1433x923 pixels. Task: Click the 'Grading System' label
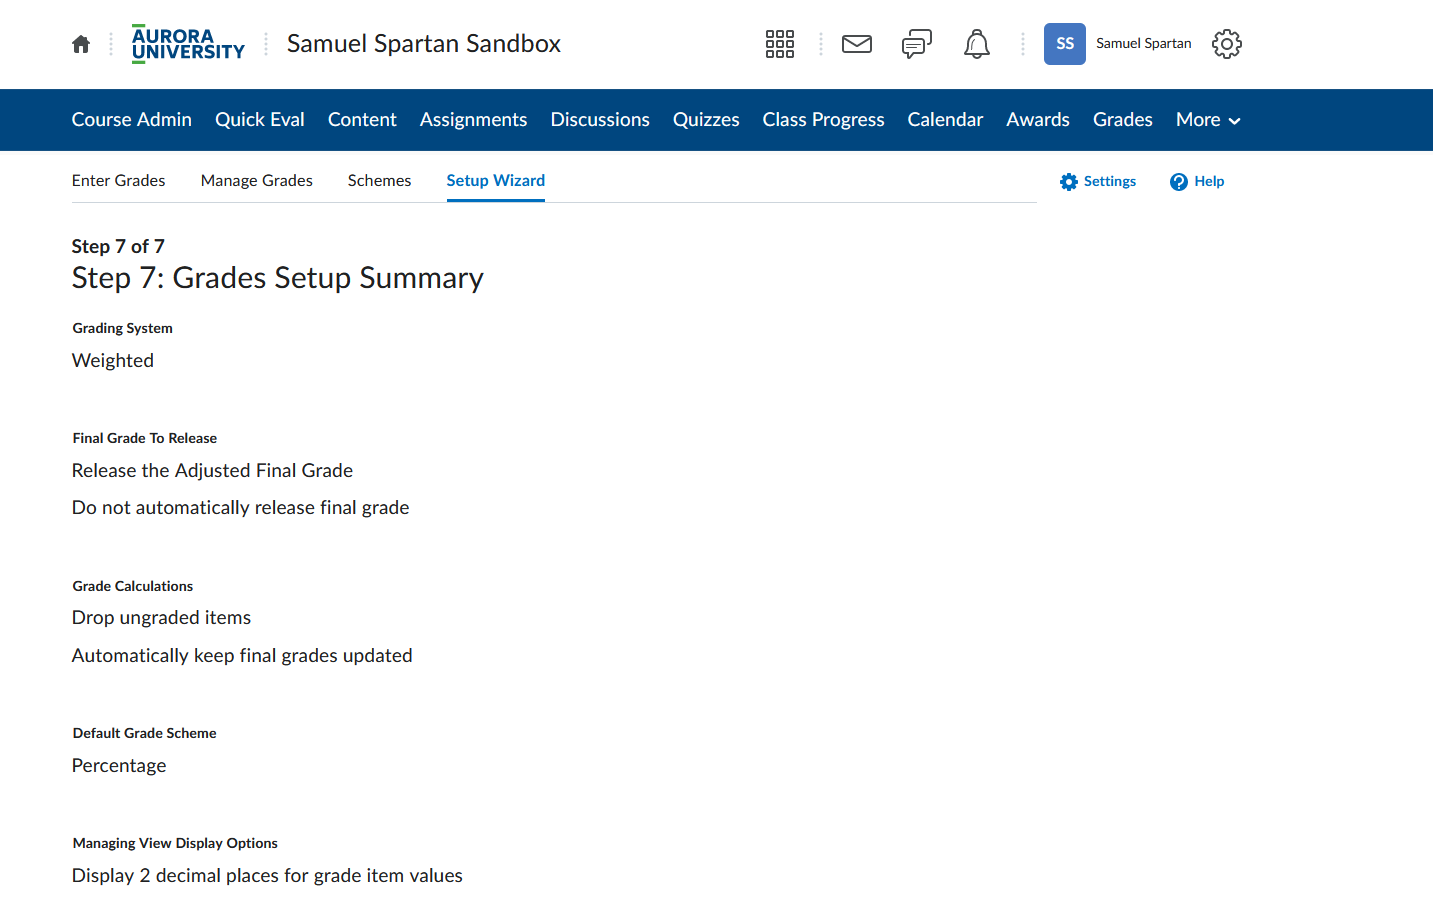click(x=123, y=329)
